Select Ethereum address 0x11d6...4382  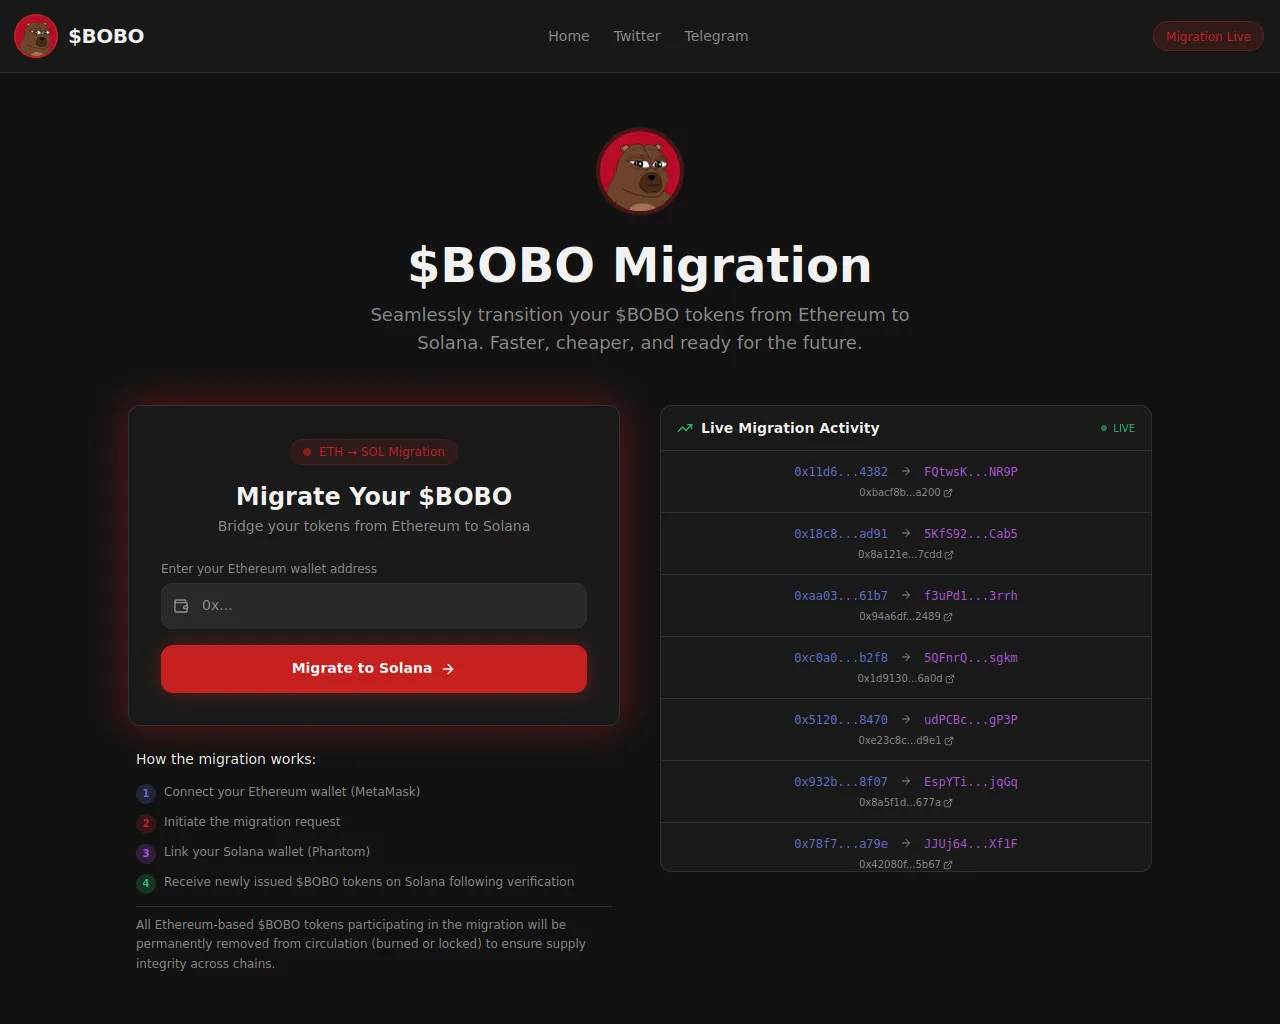[841, 472]
